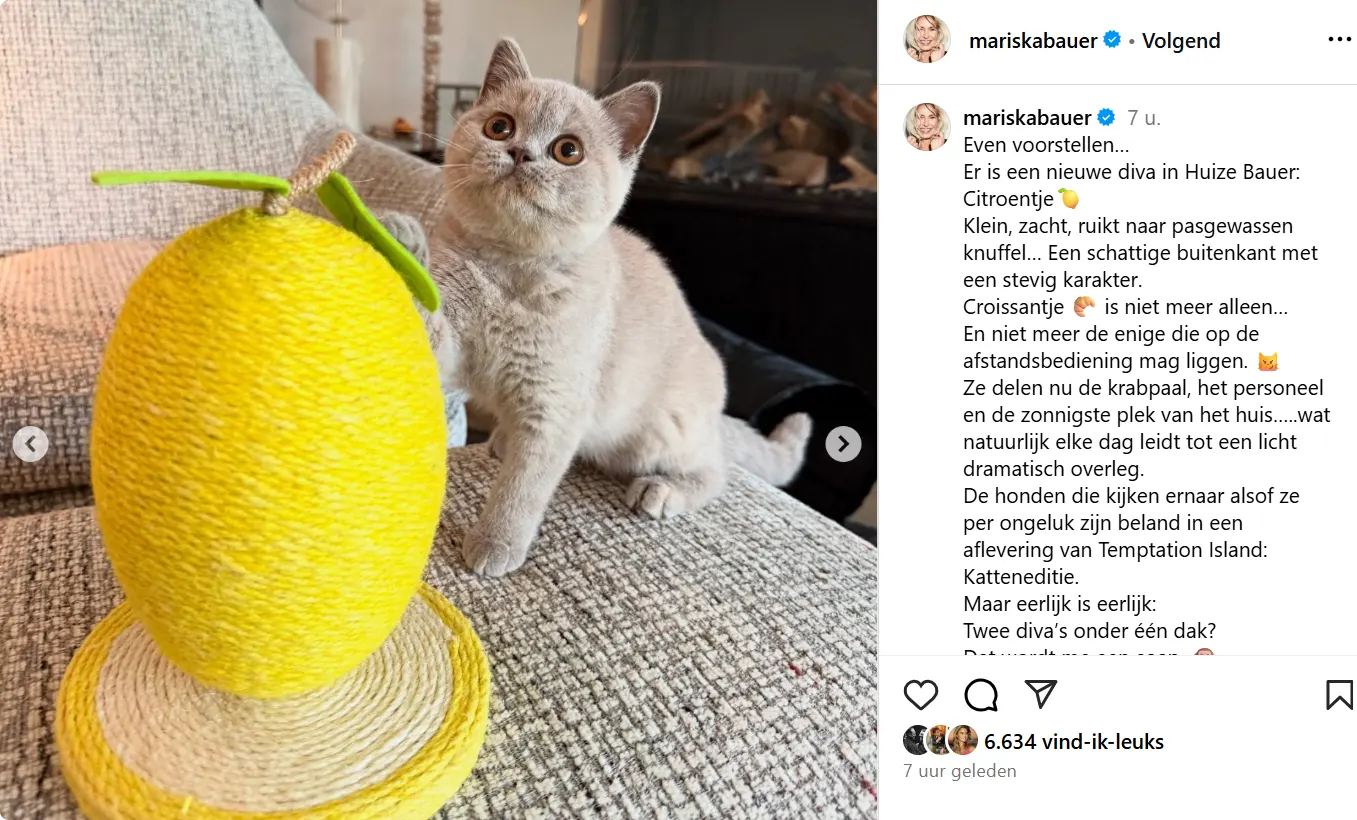The width and height of the screenshot is (1357, 820).
Task: Toggle Volgend following status
Action: click(1181, 41)
